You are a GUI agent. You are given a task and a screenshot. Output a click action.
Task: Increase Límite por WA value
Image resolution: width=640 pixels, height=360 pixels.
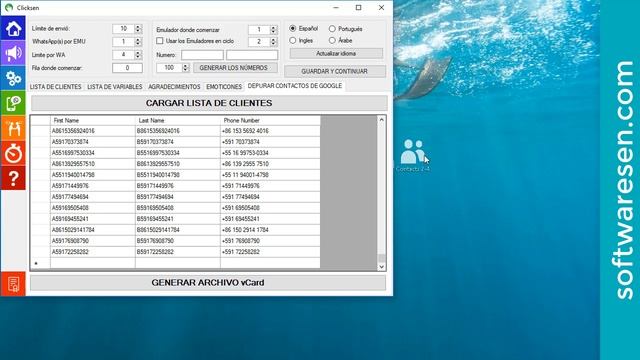point(138,53)
